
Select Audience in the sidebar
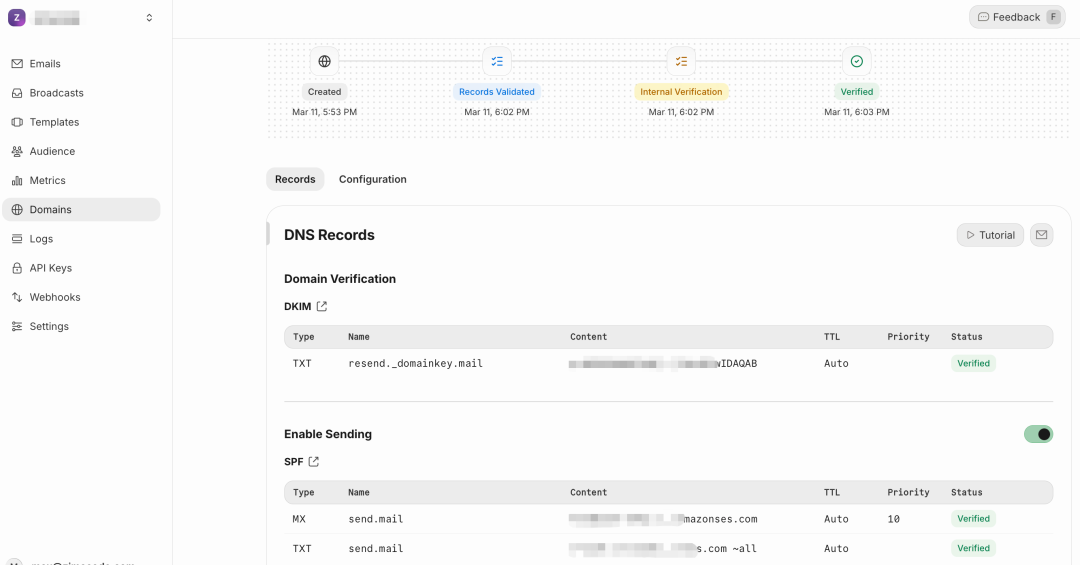[81, 151]
